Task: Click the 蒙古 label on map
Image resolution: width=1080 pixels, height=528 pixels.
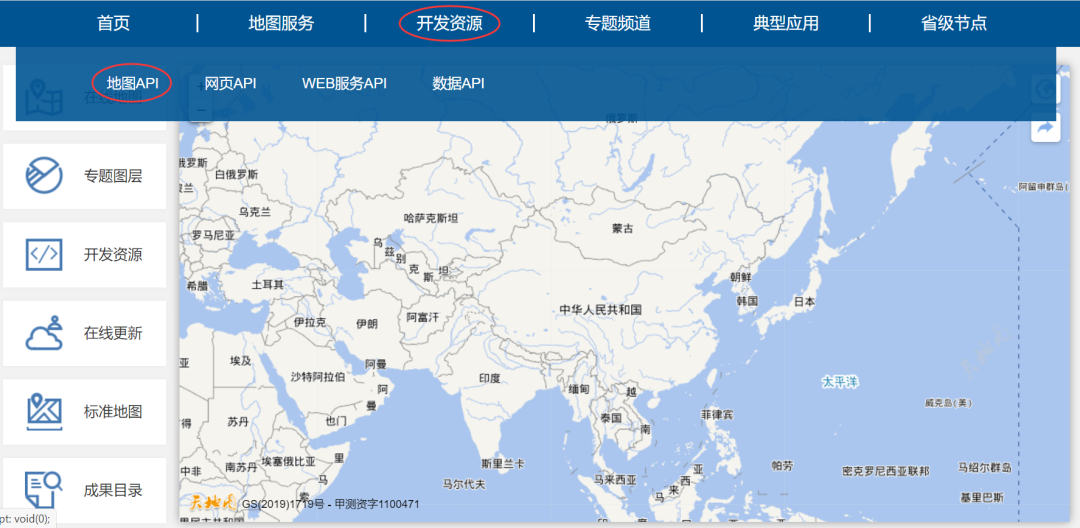Action: point(622,229)
